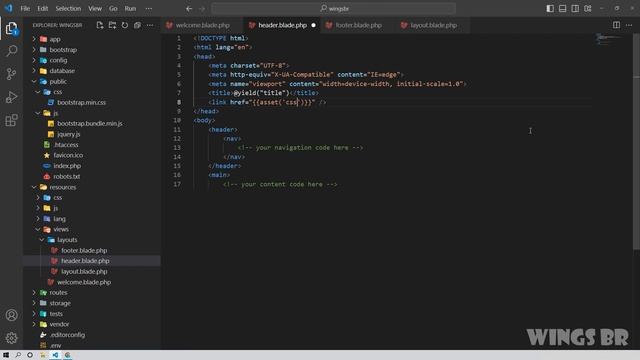Open the Manage settings gear
Image resolution: width=640 pixels, height=360 pixels.
[x=11, y=338]
